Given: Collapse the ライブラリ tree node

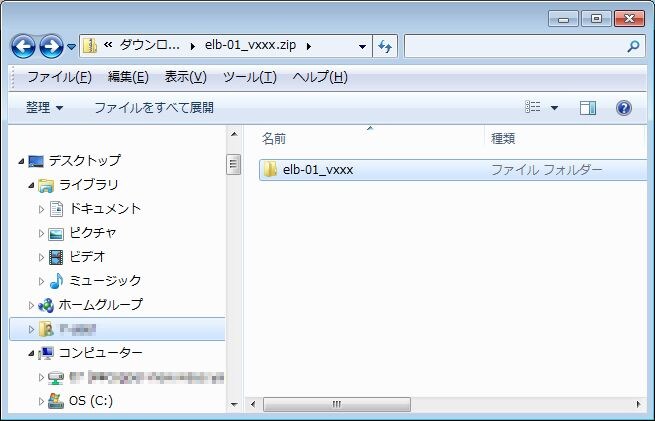Looking at the screenshot, I should [x=31, y=185].
